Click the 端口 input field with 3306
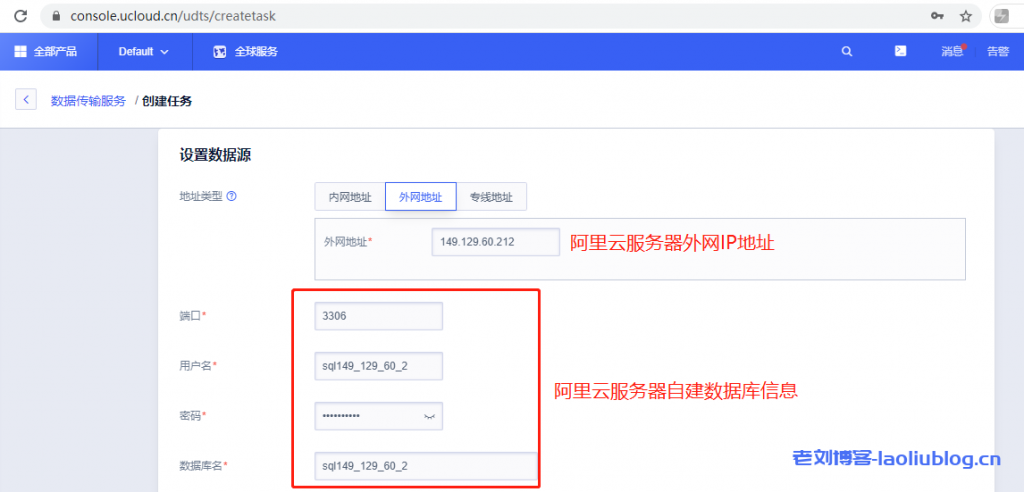This screenshot has height=492, width=1024. [x=378, y=316]
